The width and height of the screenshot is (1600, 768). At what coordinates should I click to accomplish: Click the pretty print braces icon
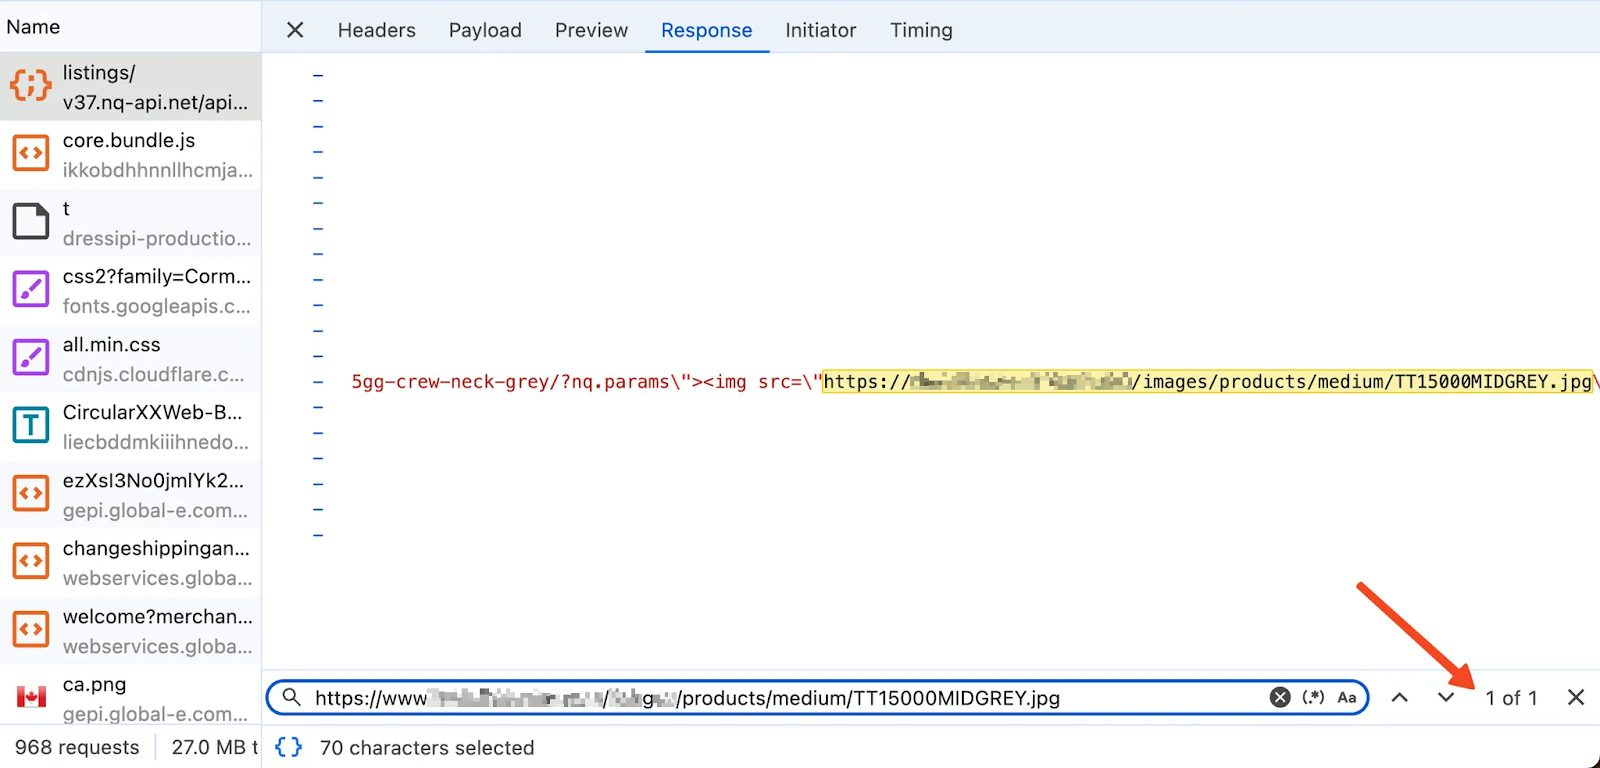[x=288, y=747]
